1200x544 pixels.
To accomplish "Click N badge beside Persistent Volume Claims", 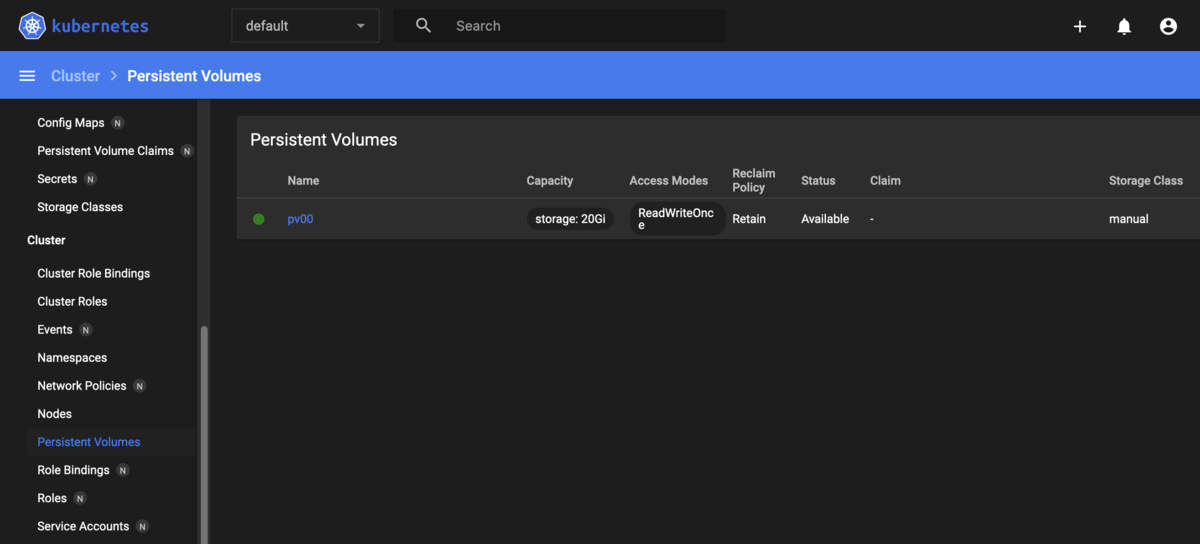I will pos(187,151).
